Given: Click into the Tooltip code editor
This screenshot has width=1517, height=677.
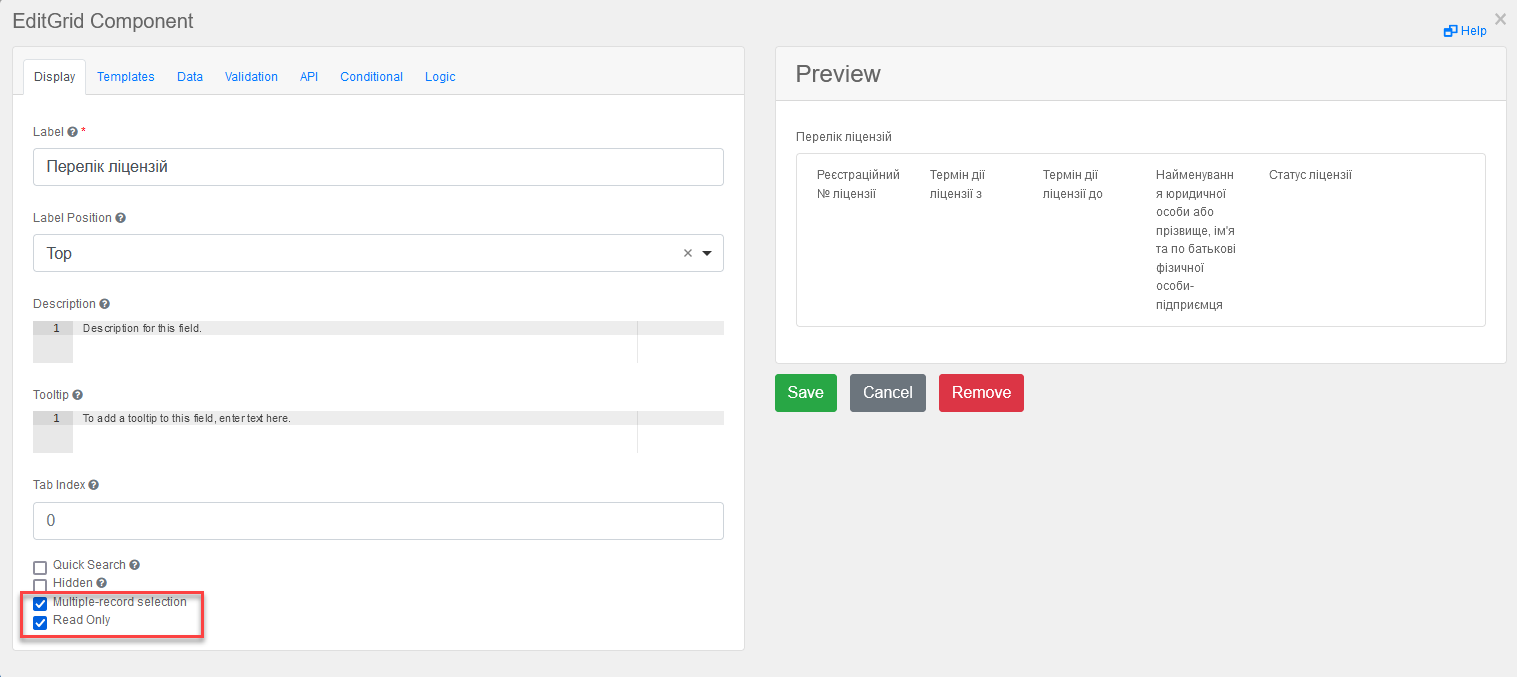Looking at the screenshot, I should tap(378, 432).
